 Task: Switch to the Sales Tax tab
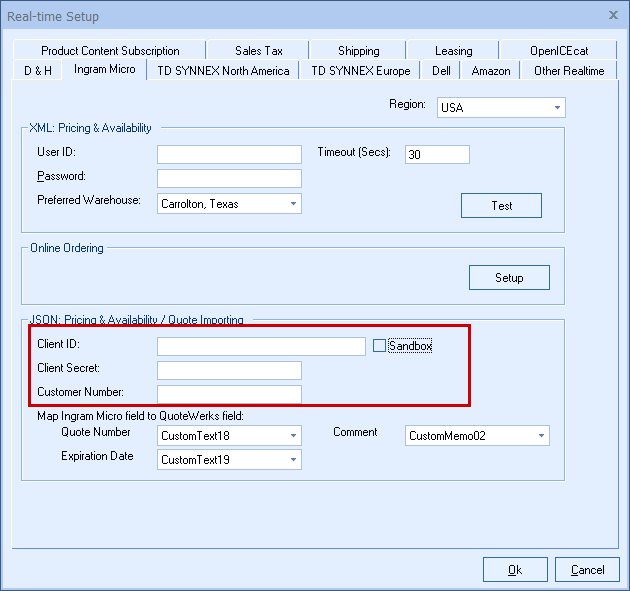258,51
